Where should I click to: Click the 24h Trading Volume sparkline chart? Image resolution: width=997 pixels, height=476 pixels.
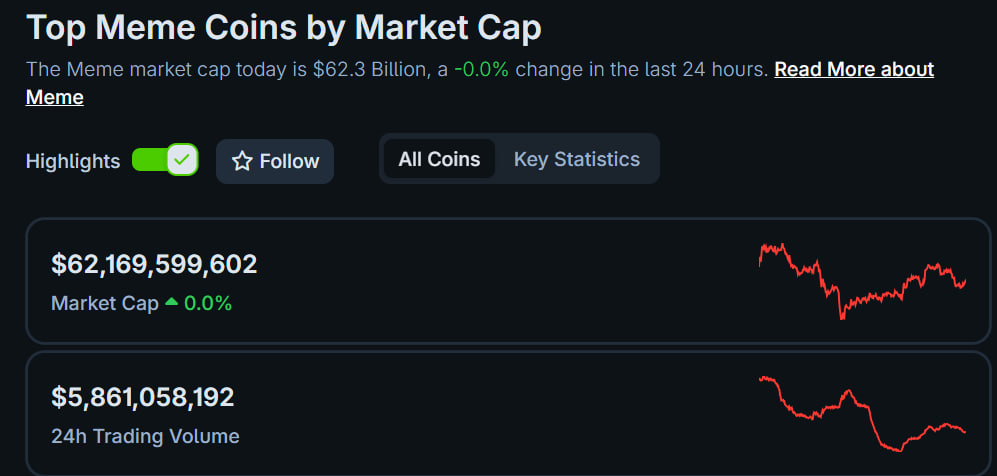point(862,411)
